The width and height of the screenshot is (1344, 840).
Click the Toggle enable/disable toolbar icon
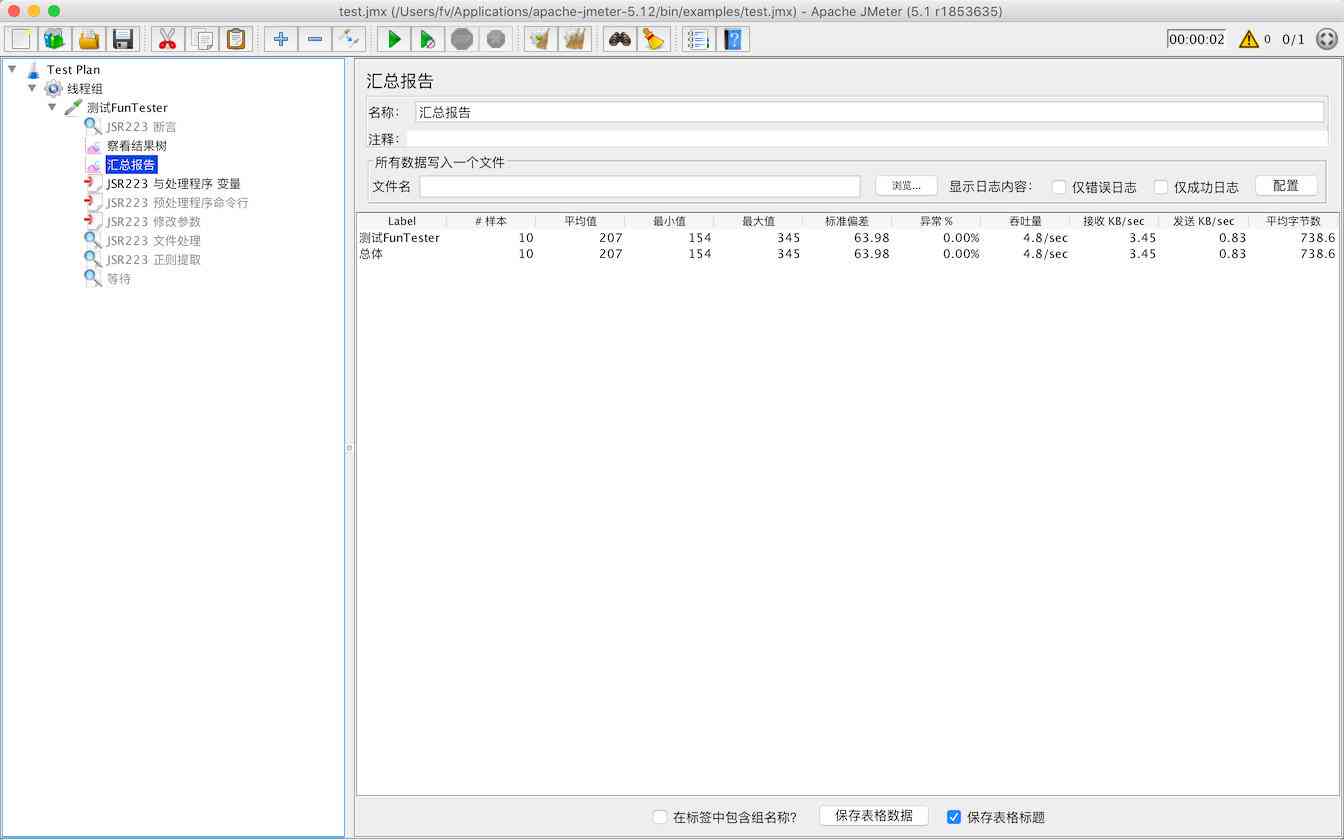point(349,39)
